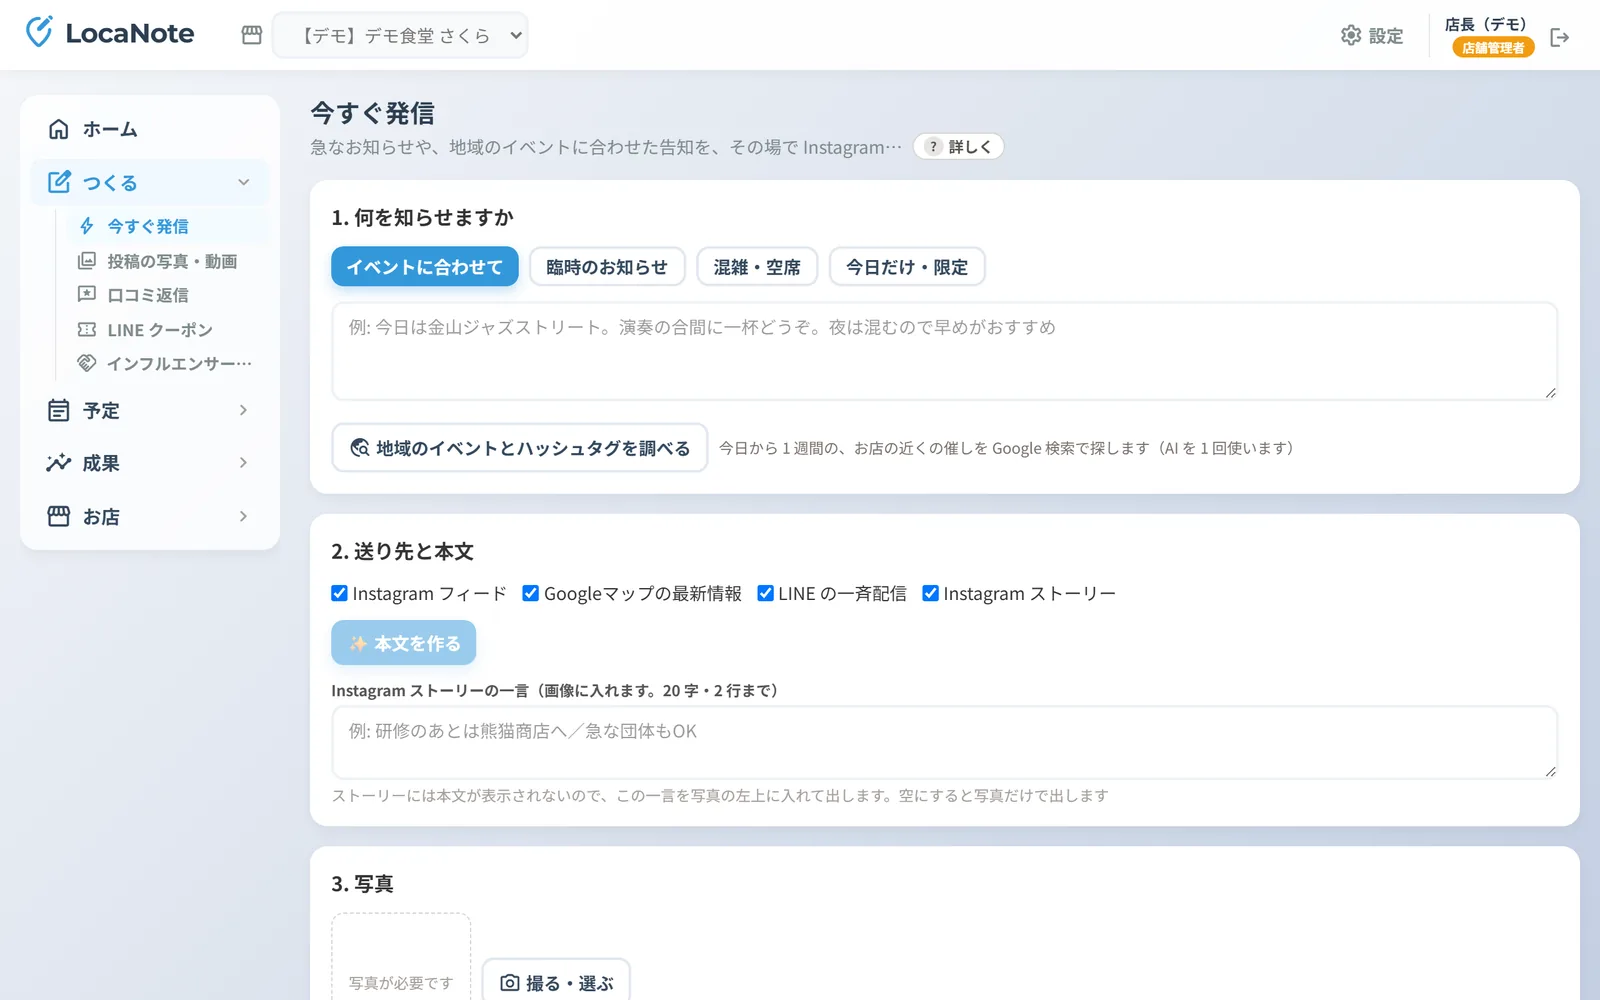The width and height of the screenshot is (1600, 1000).
Task: Uncheck Instagram フィード checkbox
Action: click(x=340, y=593)
